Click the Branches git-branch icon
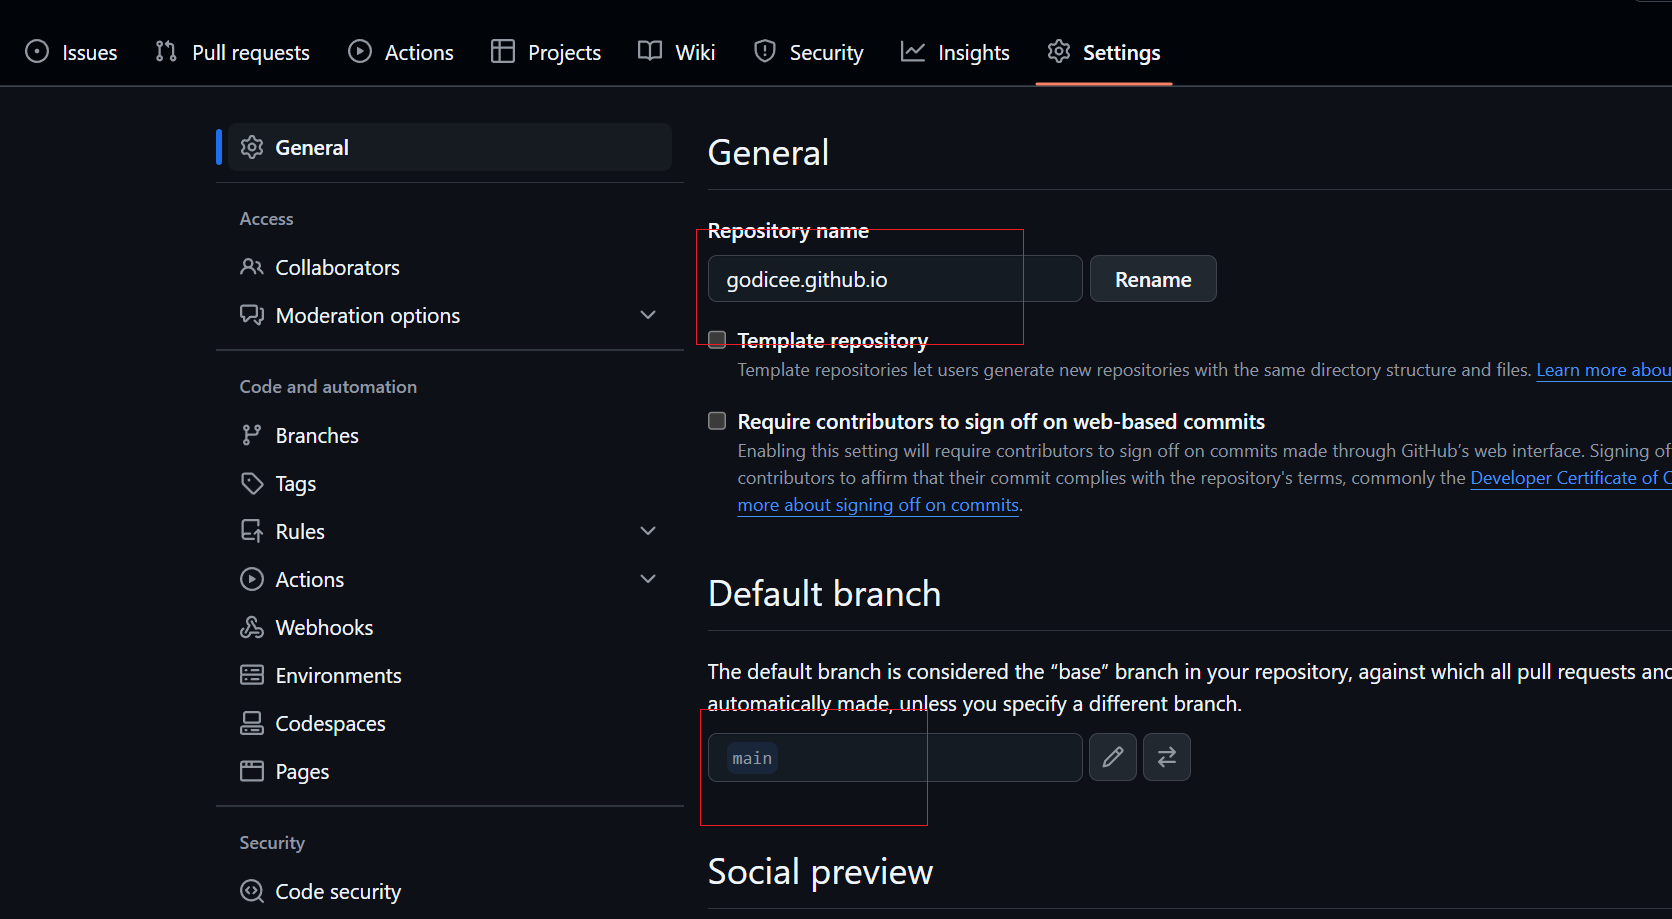The height and width of the screenshot is (919, 1672). [252, 435]
